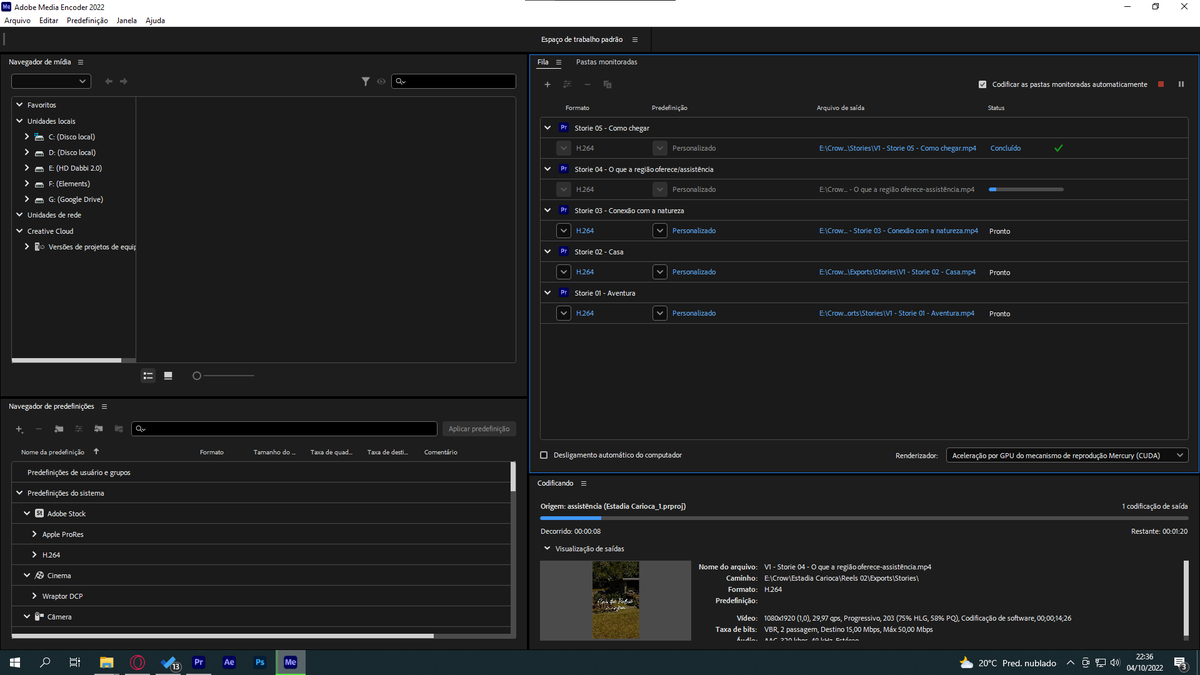Image resolution: width=1200 pixels, height=675 pixels.
Task: Click the Storie 04 encoding progress bar
Action: [1026, 189]
